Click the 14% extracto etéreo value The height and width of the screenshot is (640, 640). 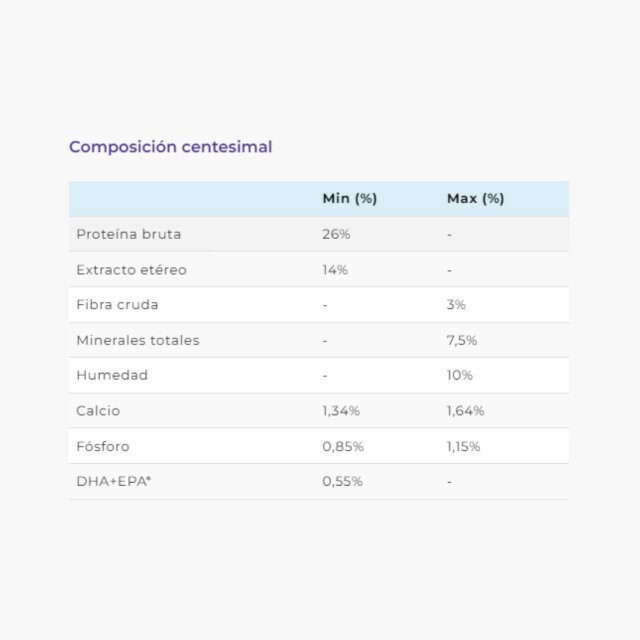pyautogui.click(x=335, y=270)
